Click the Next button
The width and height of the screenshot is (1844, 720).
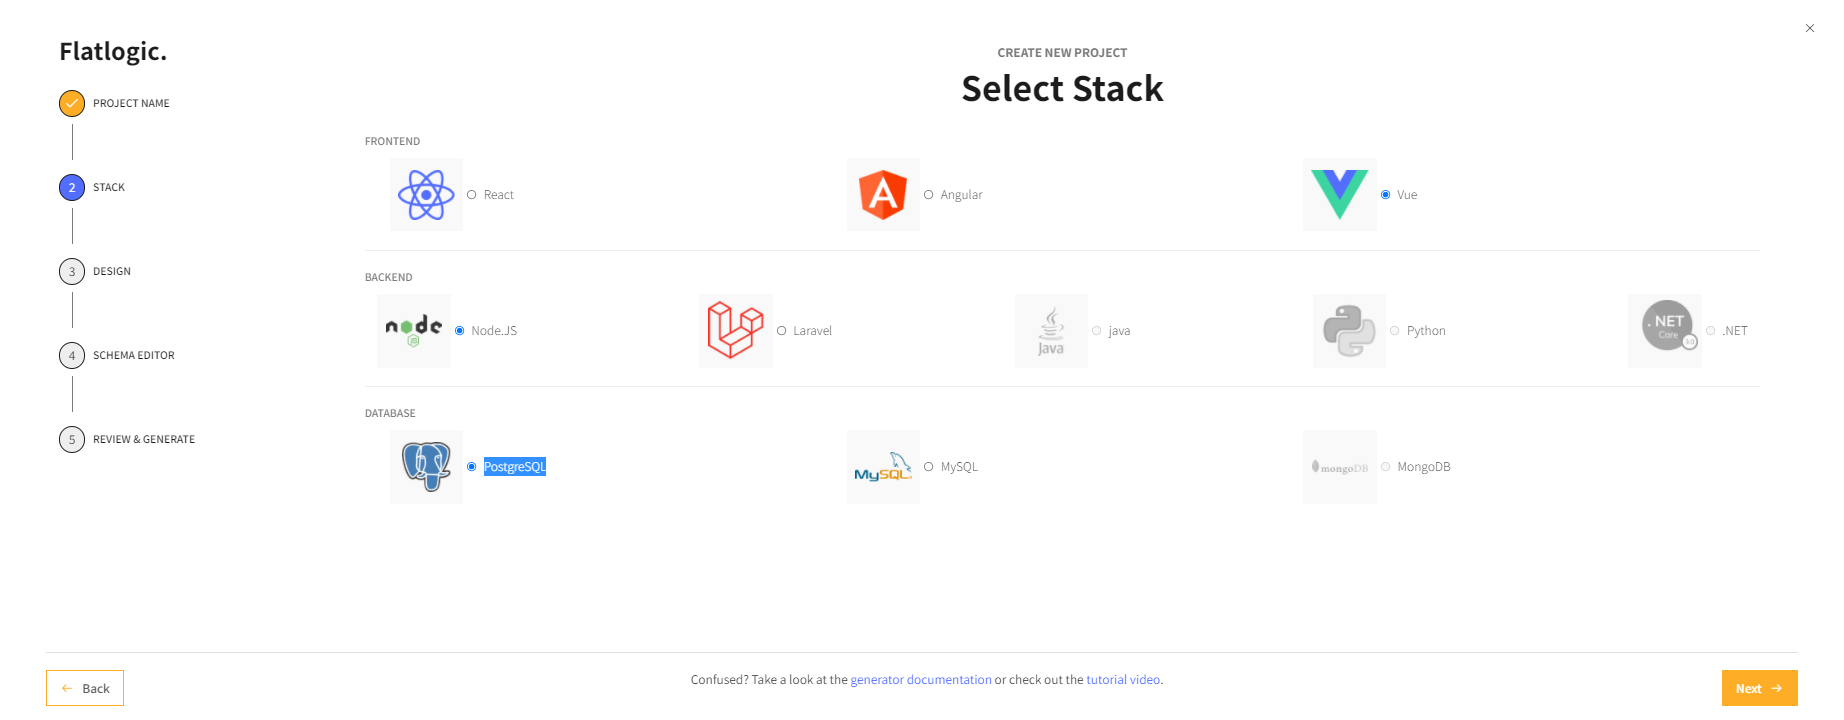pyautogui.click(x=1759, y=688)
